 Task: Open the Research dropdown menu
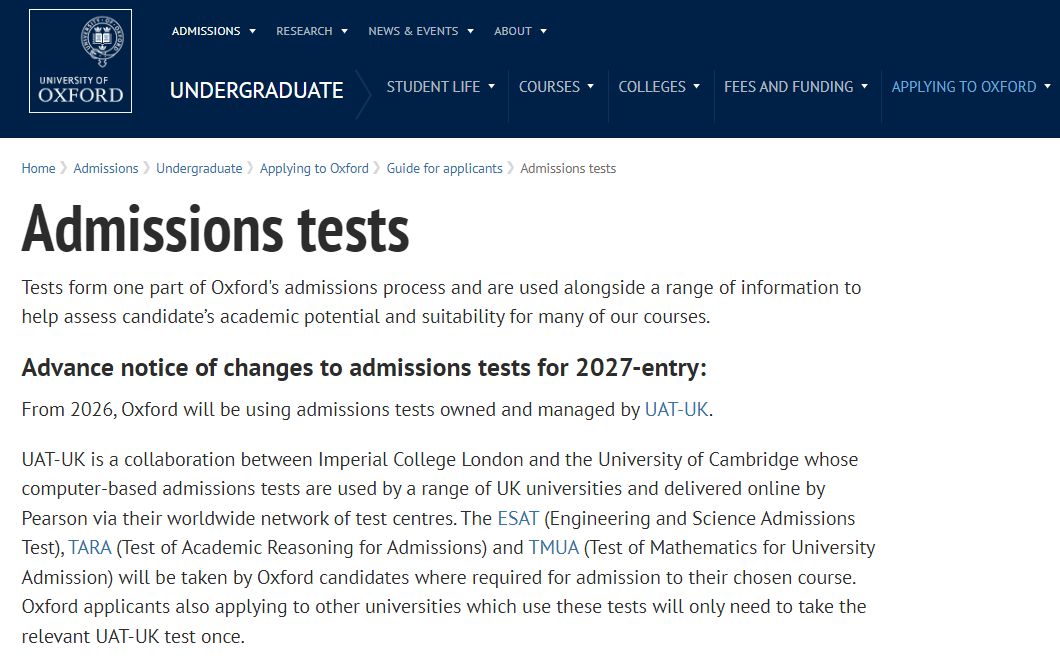(x=312, y=31)
